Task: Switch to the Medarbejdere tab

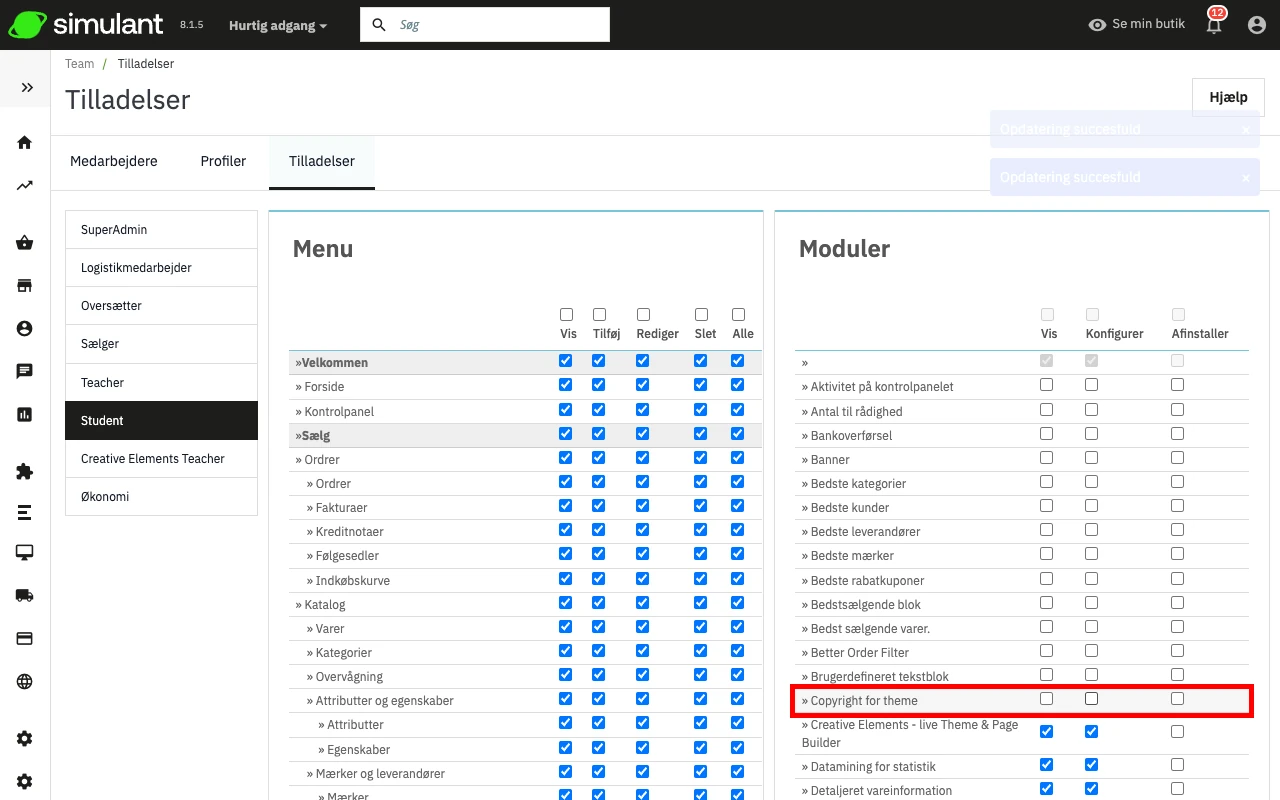Action: (113, 161)
